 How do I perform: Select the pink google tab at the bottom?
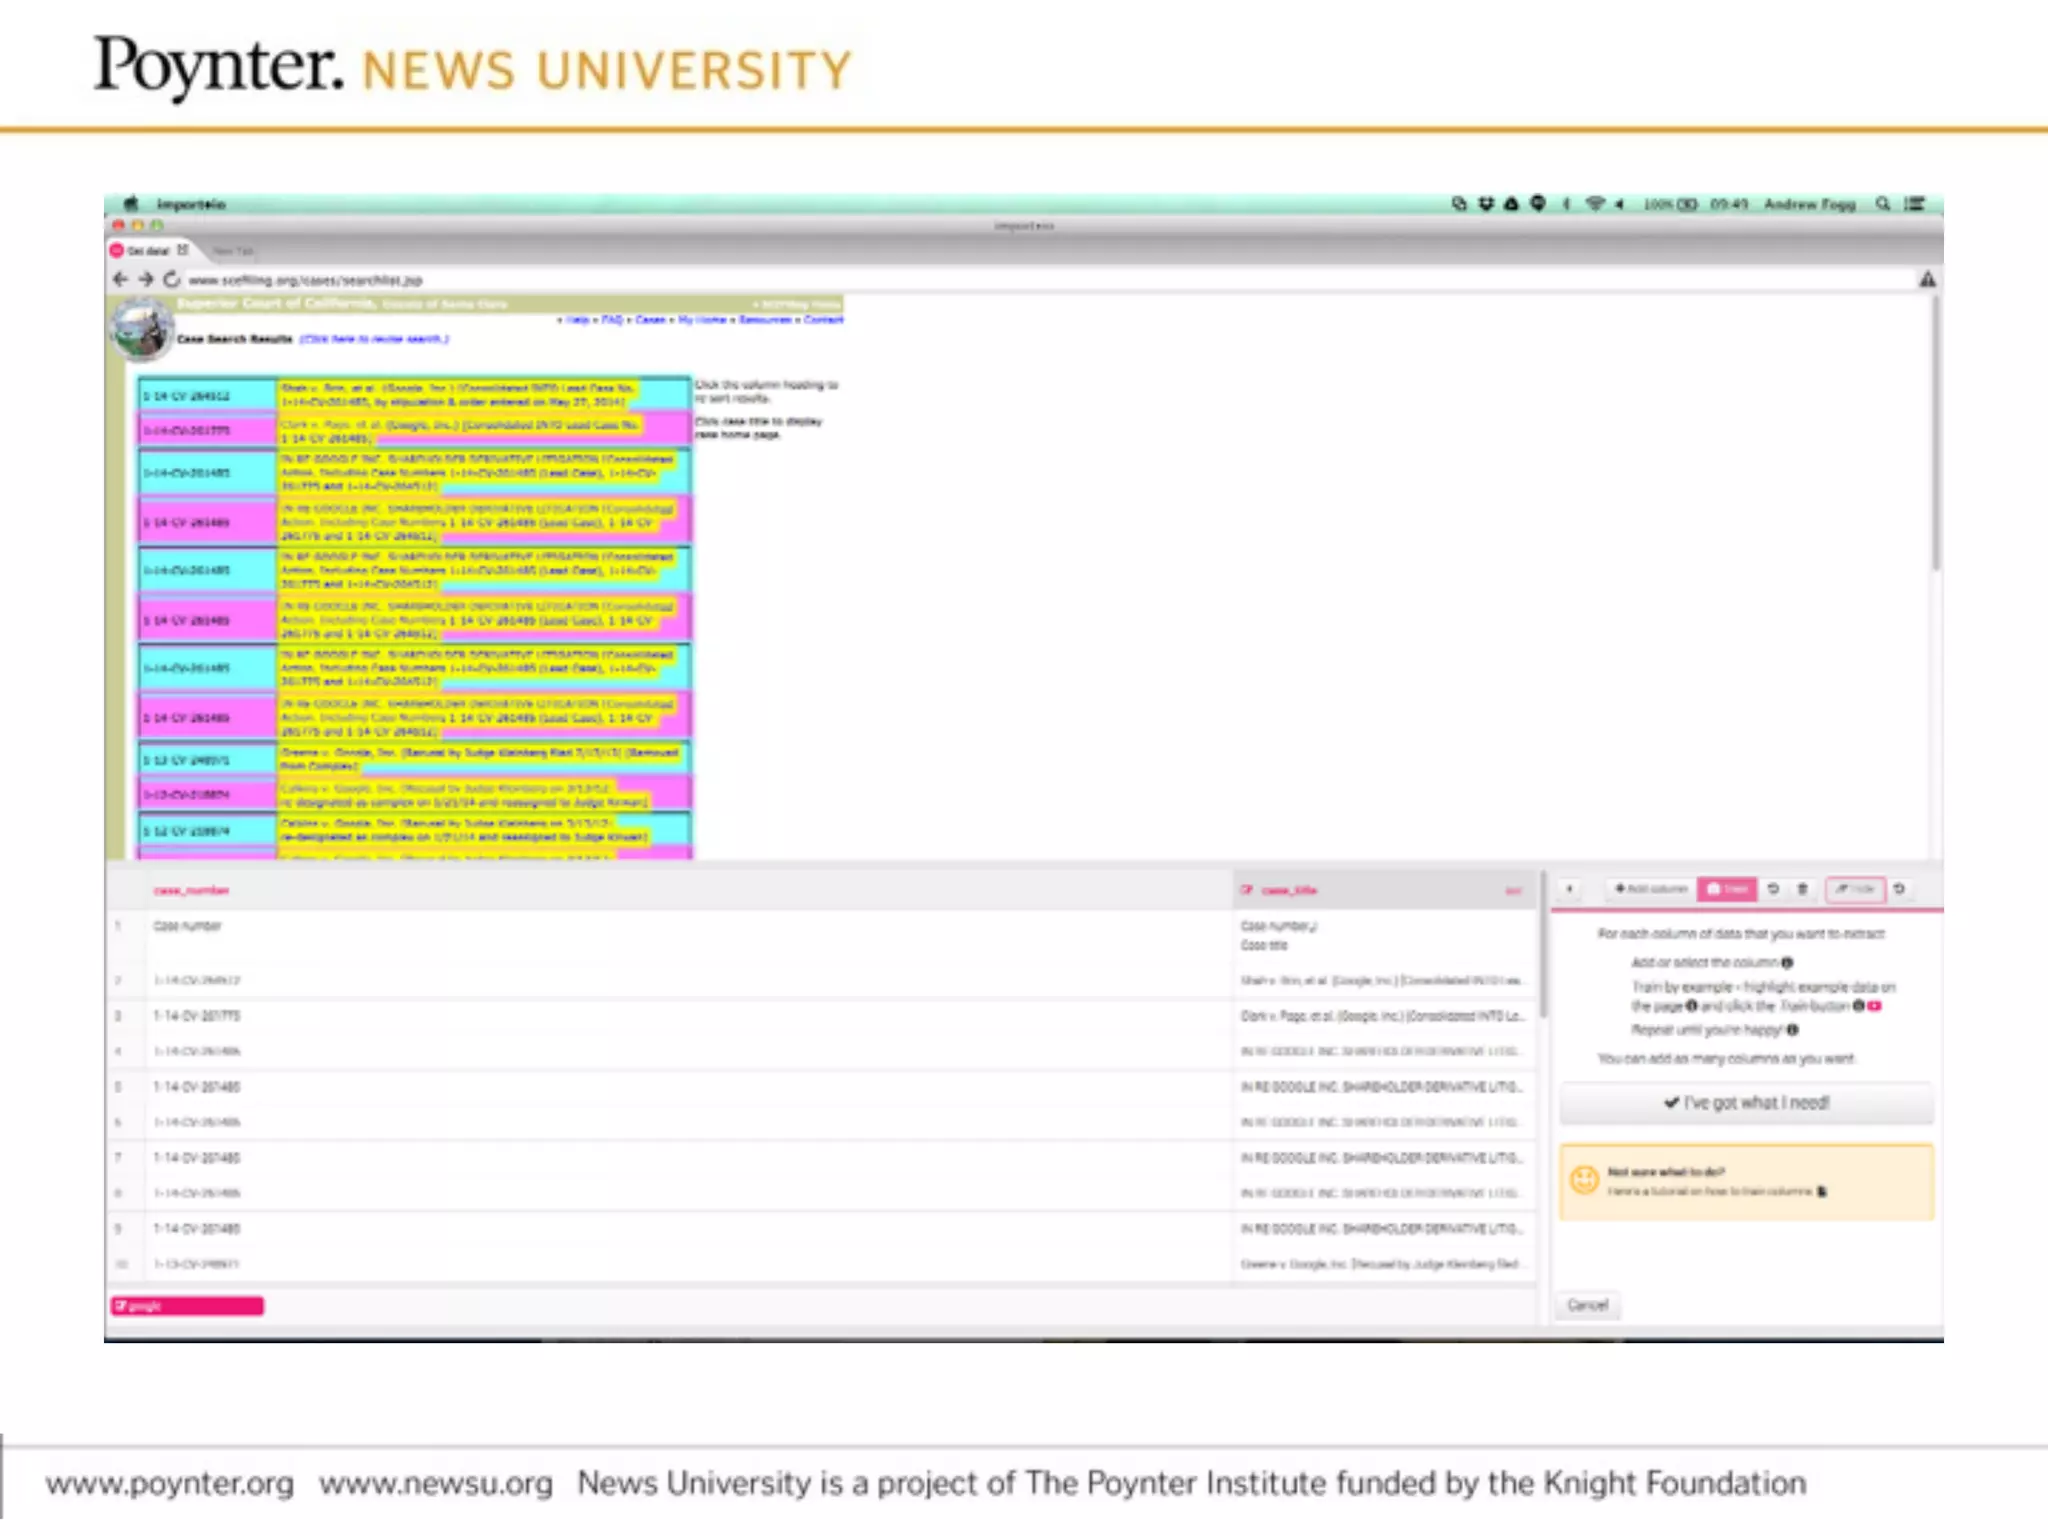[x=187, y=1306]
